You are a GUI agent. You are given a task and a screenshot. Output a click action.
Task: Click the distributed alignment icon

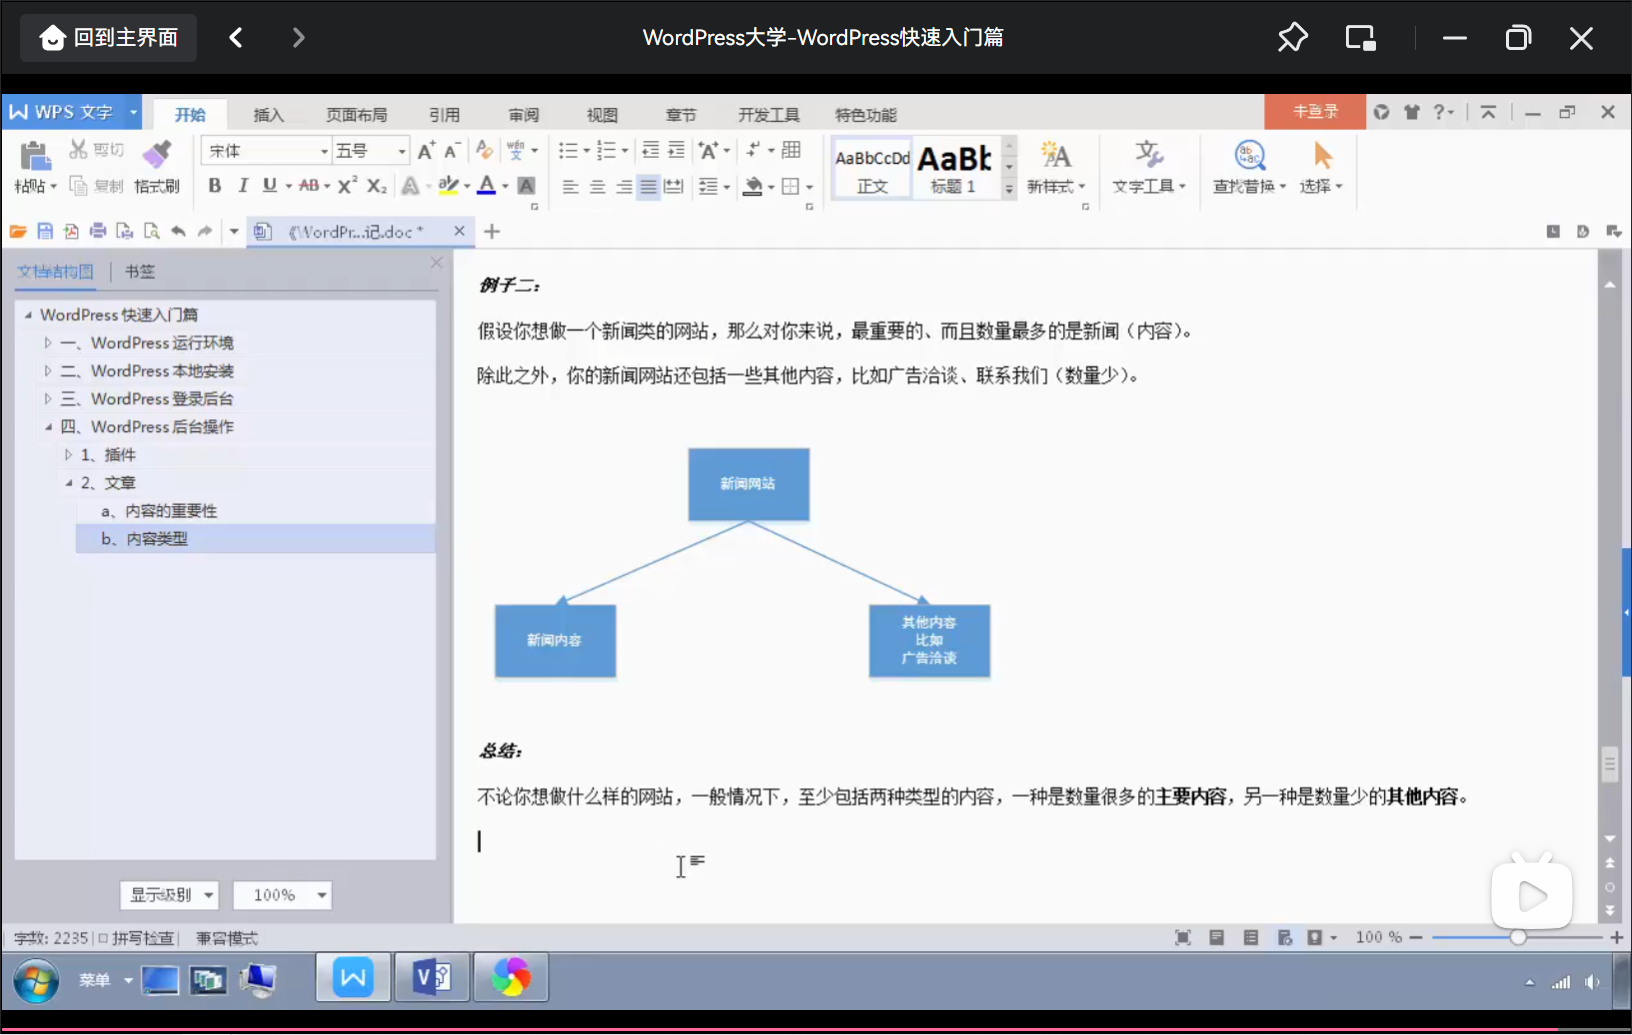pos(674,187)
